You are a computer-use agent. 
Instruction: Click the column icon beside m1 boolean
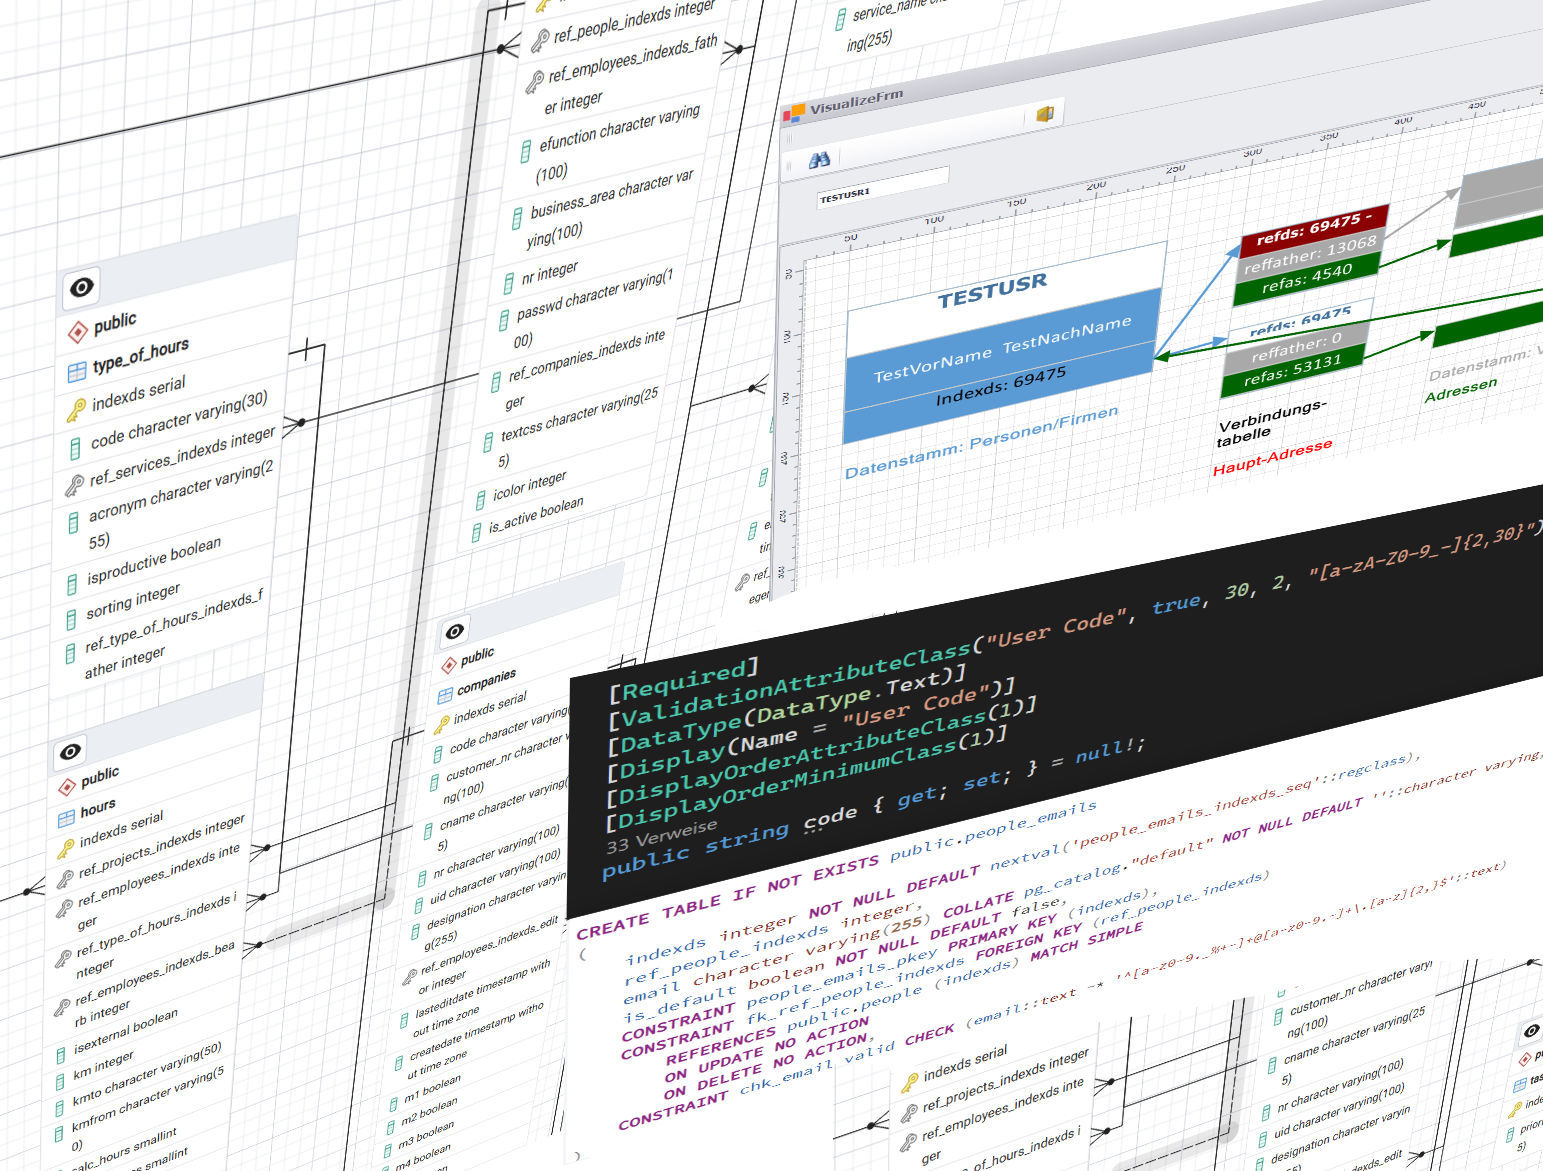pos(395,1104)
